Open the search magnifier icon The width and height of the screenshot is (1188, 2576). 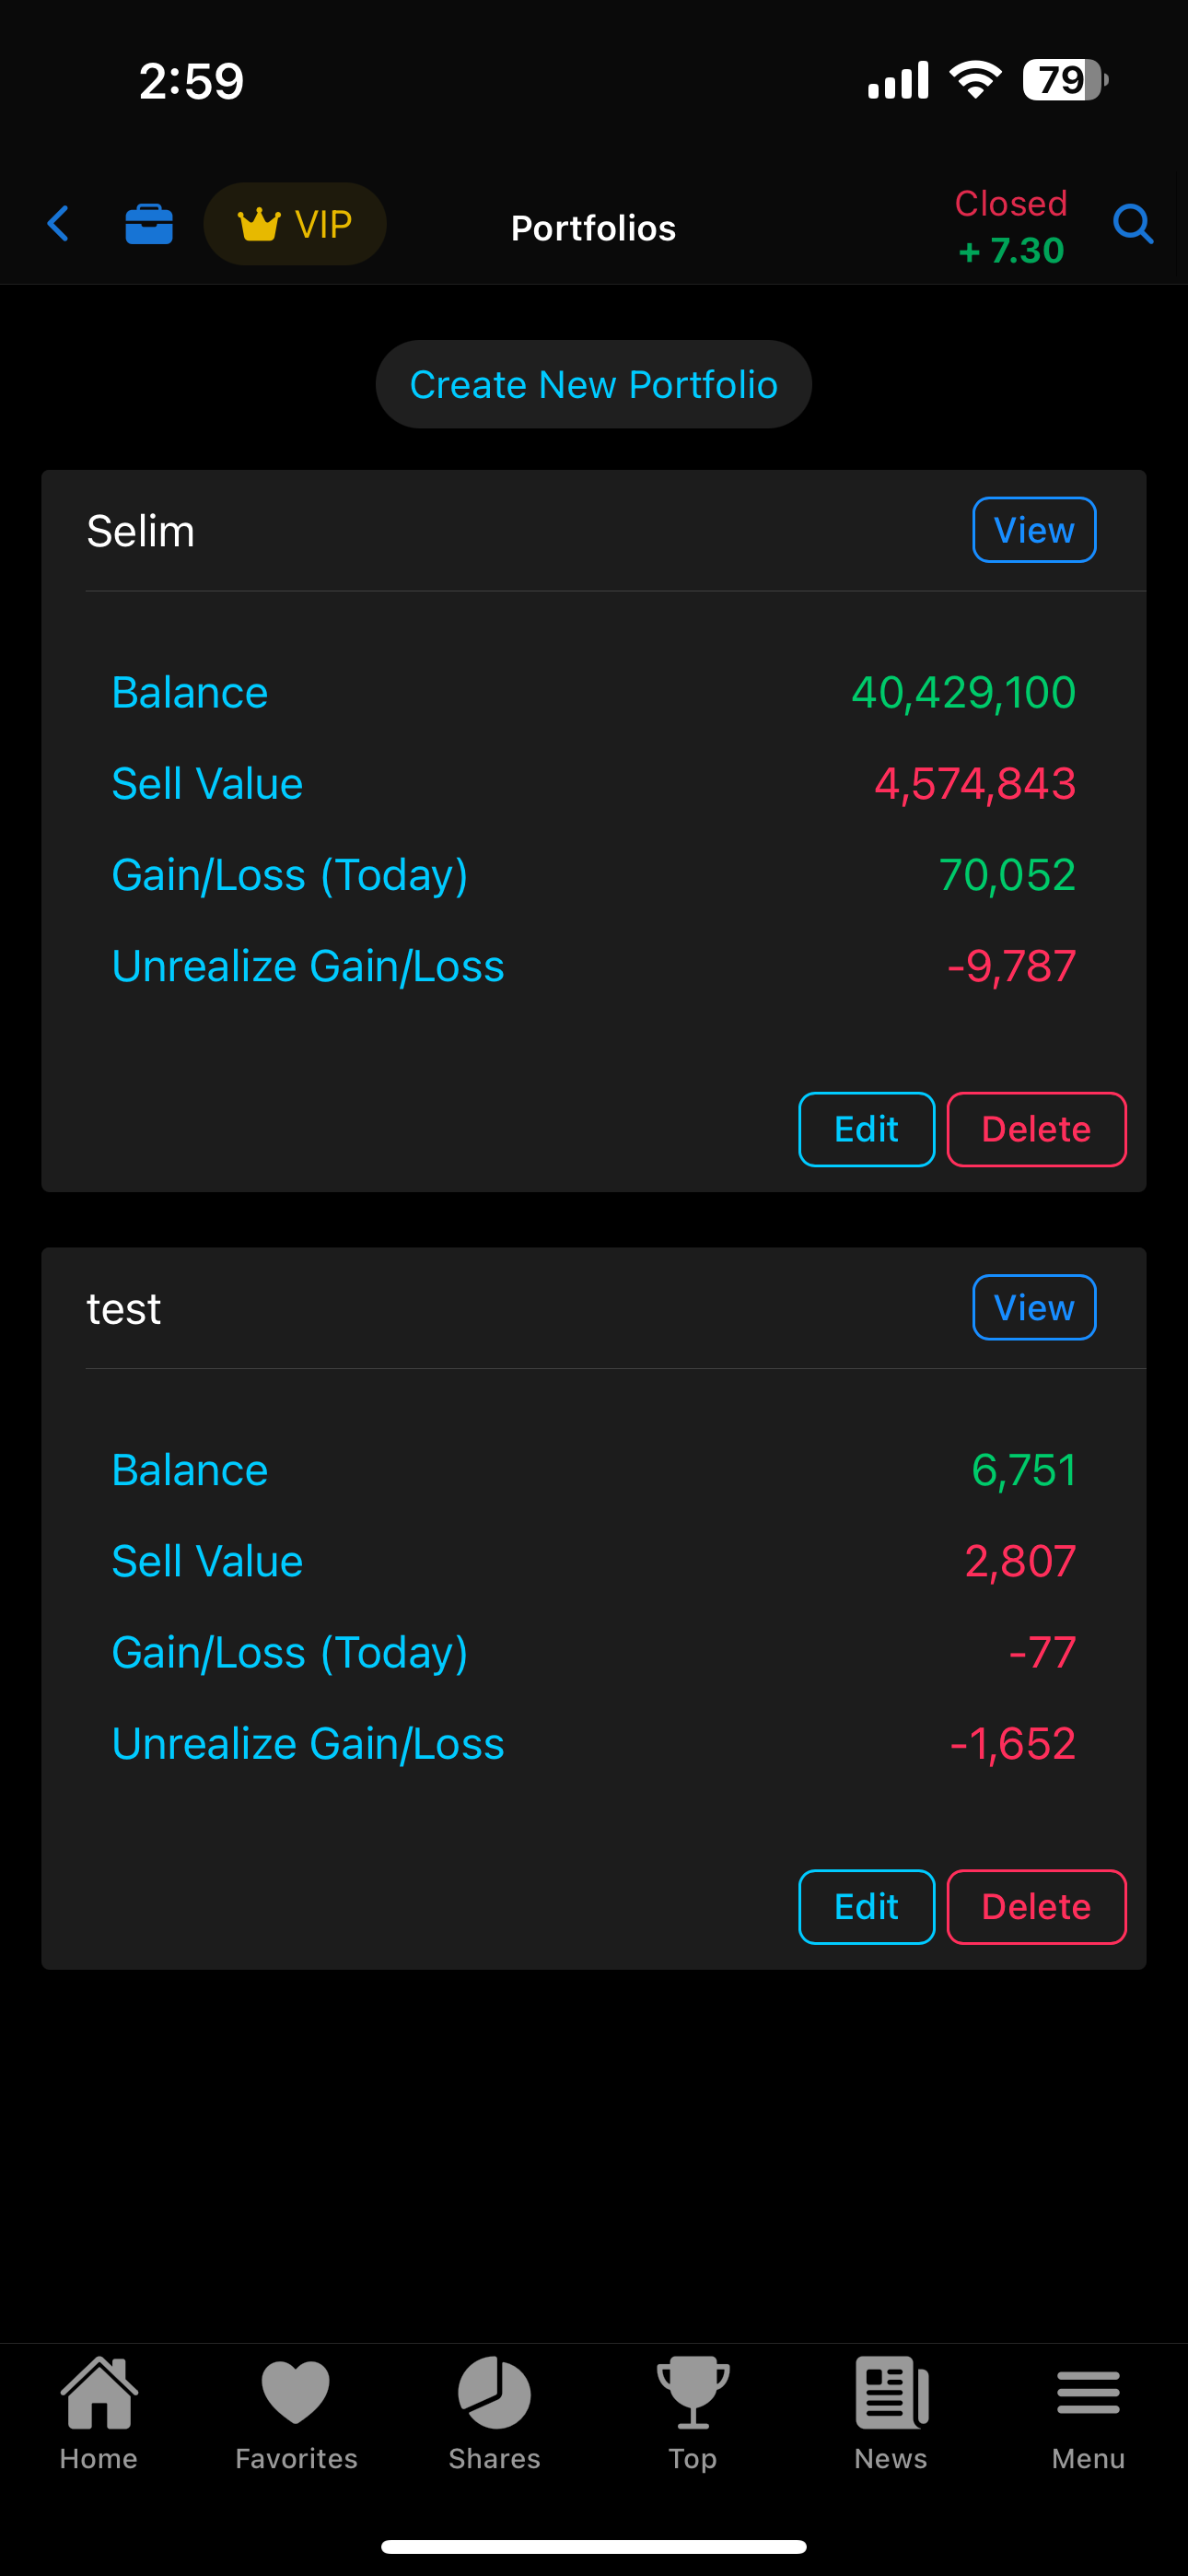tap(1132, 224)
